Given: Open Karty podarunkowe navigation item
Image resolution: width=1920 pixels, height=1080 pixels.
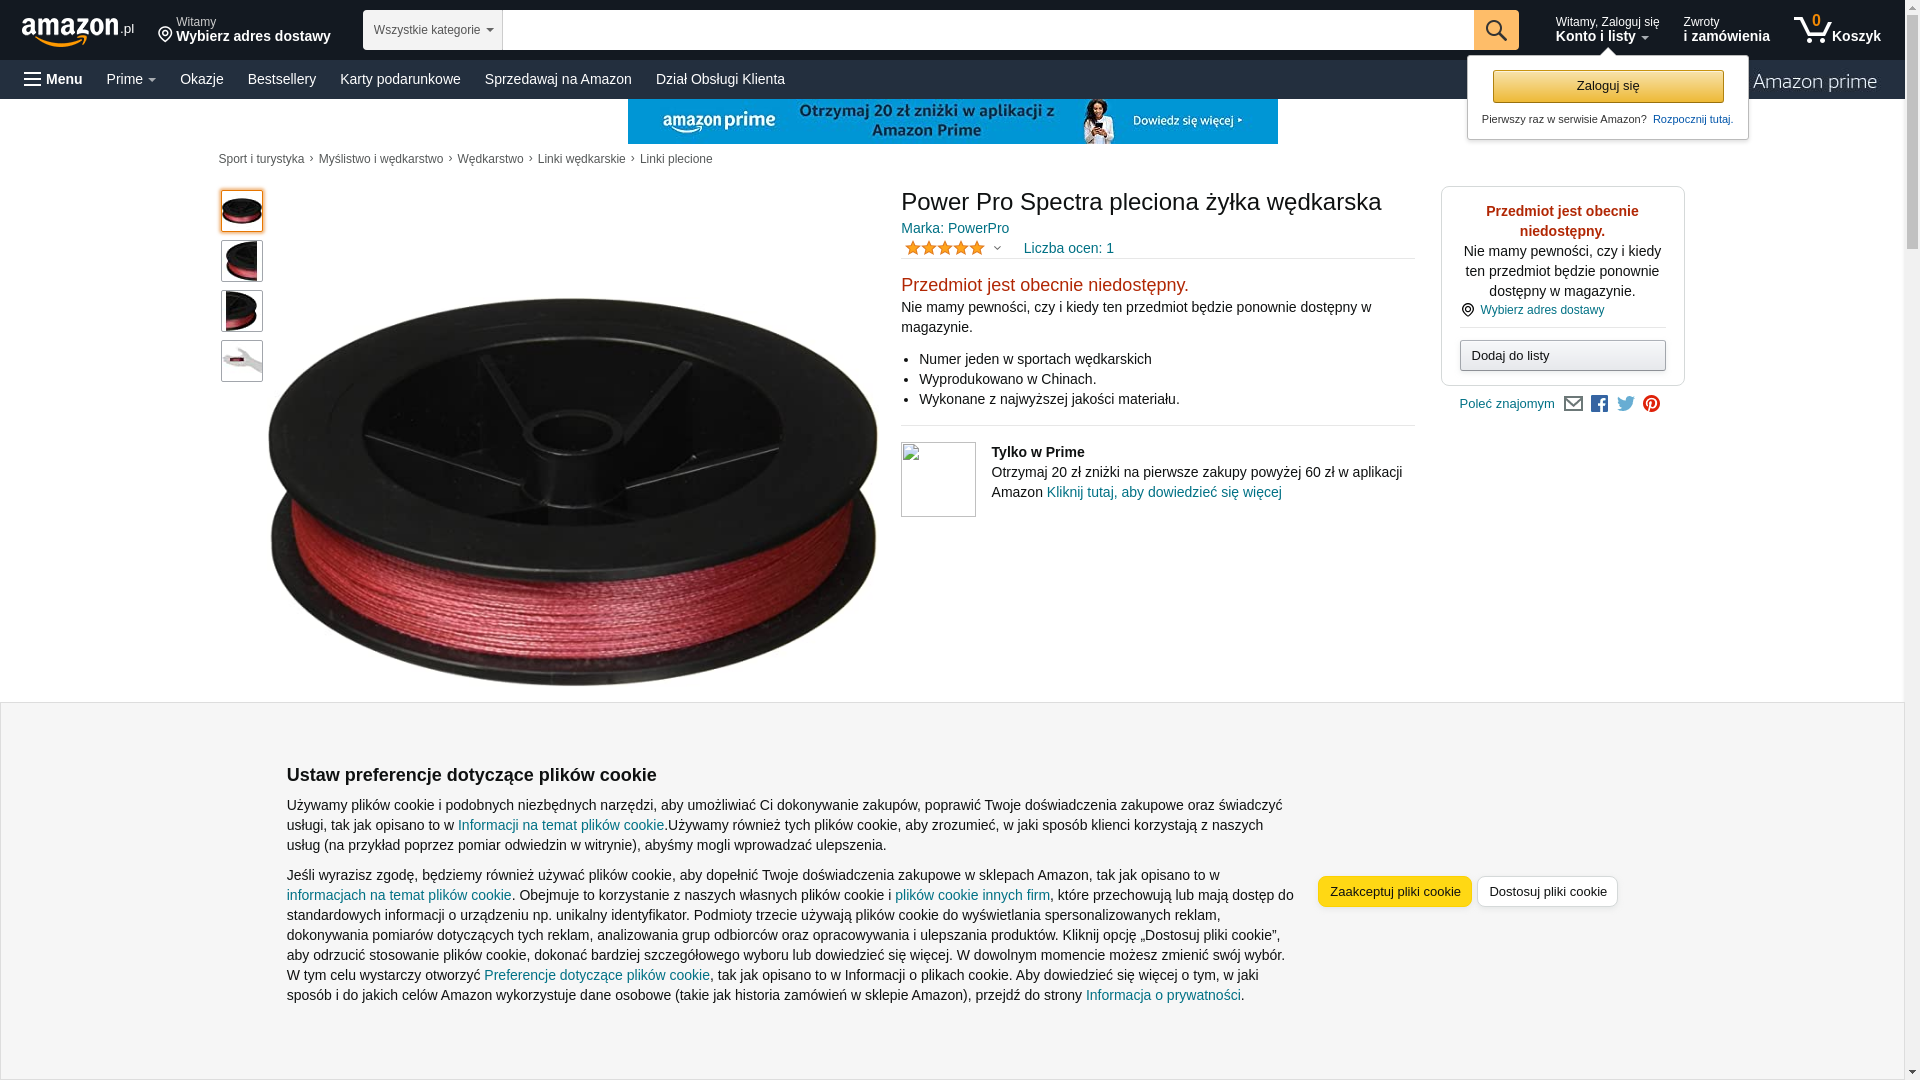Looking at the screenshot, I should point(400,79).
